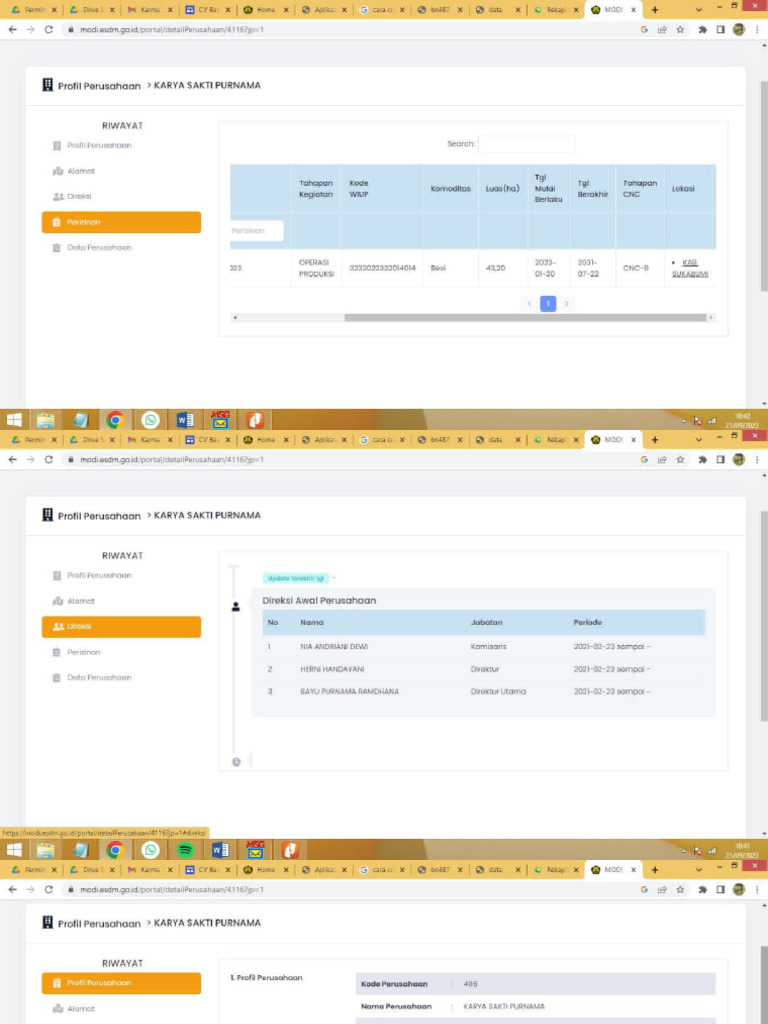Select the highlighted Perizinan sidebar item
Image resolution: width=768 pixels, height=1024 pixels.
(x=121, y=222)
